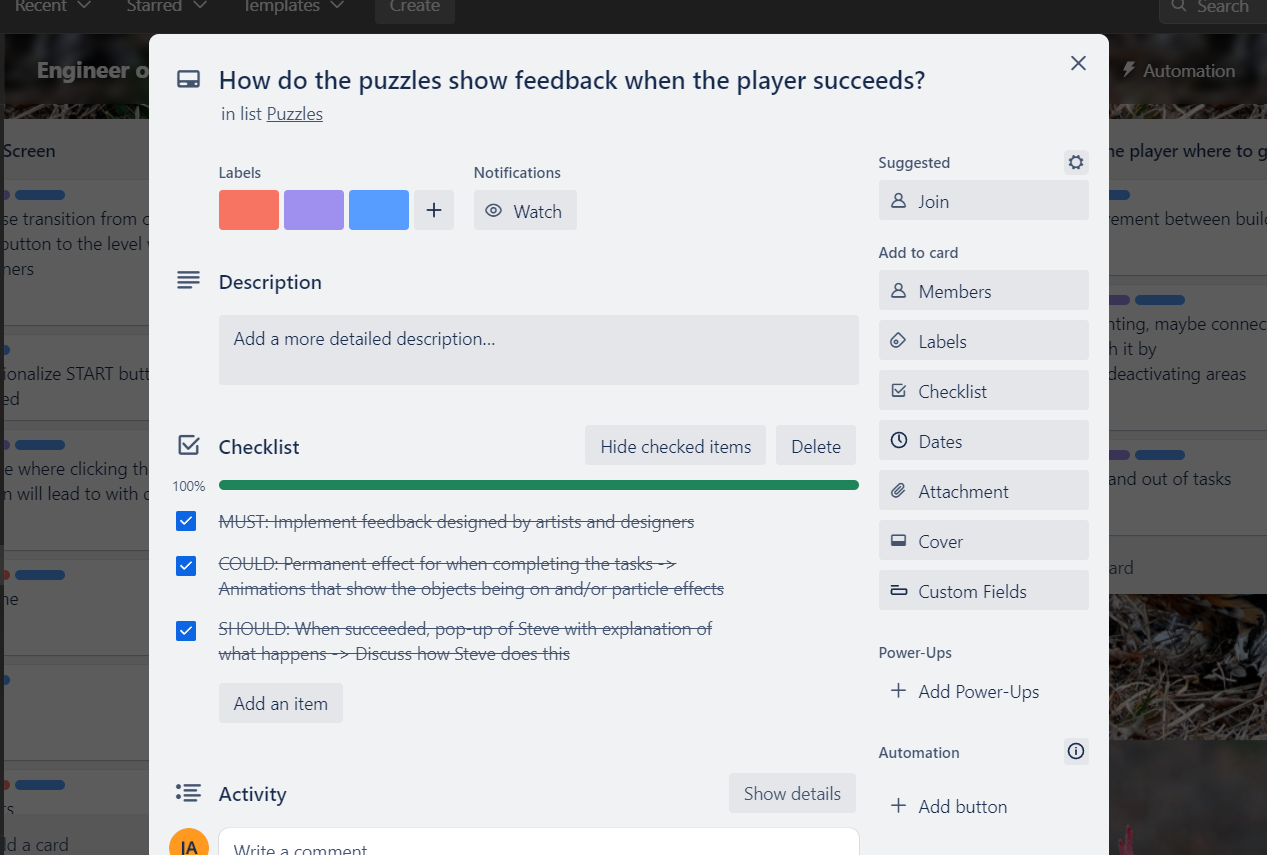Open the Templates dropdown menu
1267x855 pixels.
point(293,7)
